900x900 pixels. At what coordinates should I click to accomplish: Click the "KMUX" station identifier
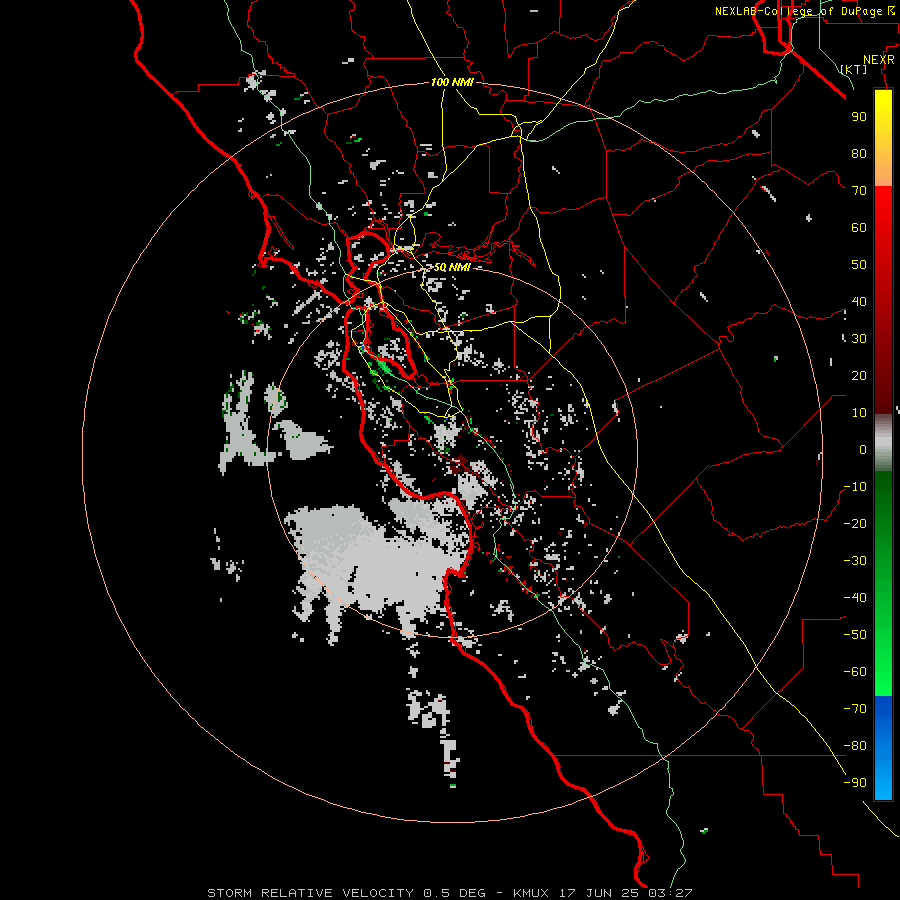530,893
